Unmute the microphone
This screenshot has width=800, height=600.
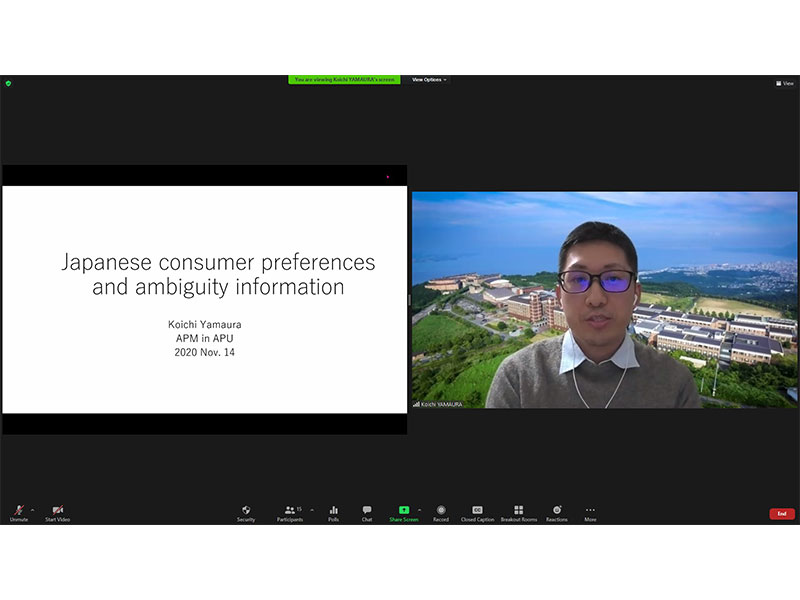(18, 512)
